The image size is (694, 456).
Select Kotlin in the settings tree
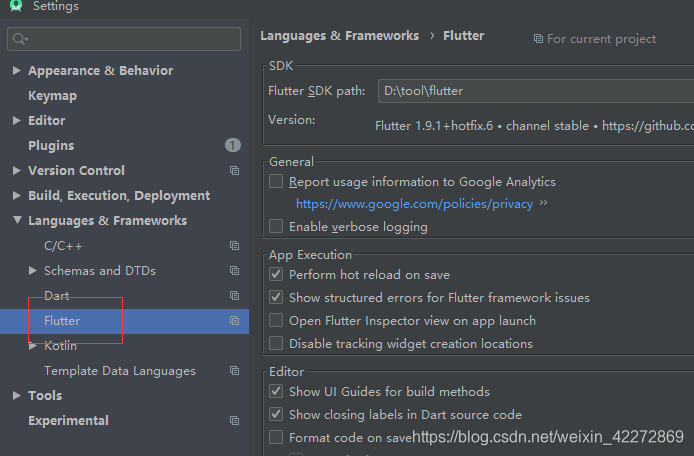[x=61, y=346]
